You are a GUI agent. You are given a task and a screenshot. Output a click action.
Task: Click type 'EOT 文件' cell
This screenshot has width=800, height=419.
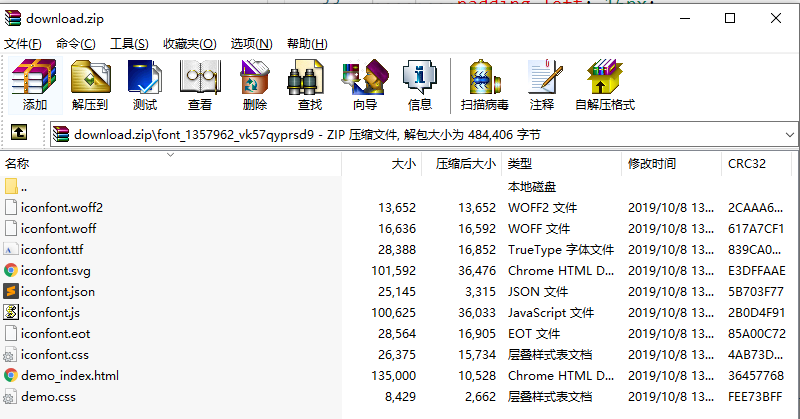click(534, 333)
